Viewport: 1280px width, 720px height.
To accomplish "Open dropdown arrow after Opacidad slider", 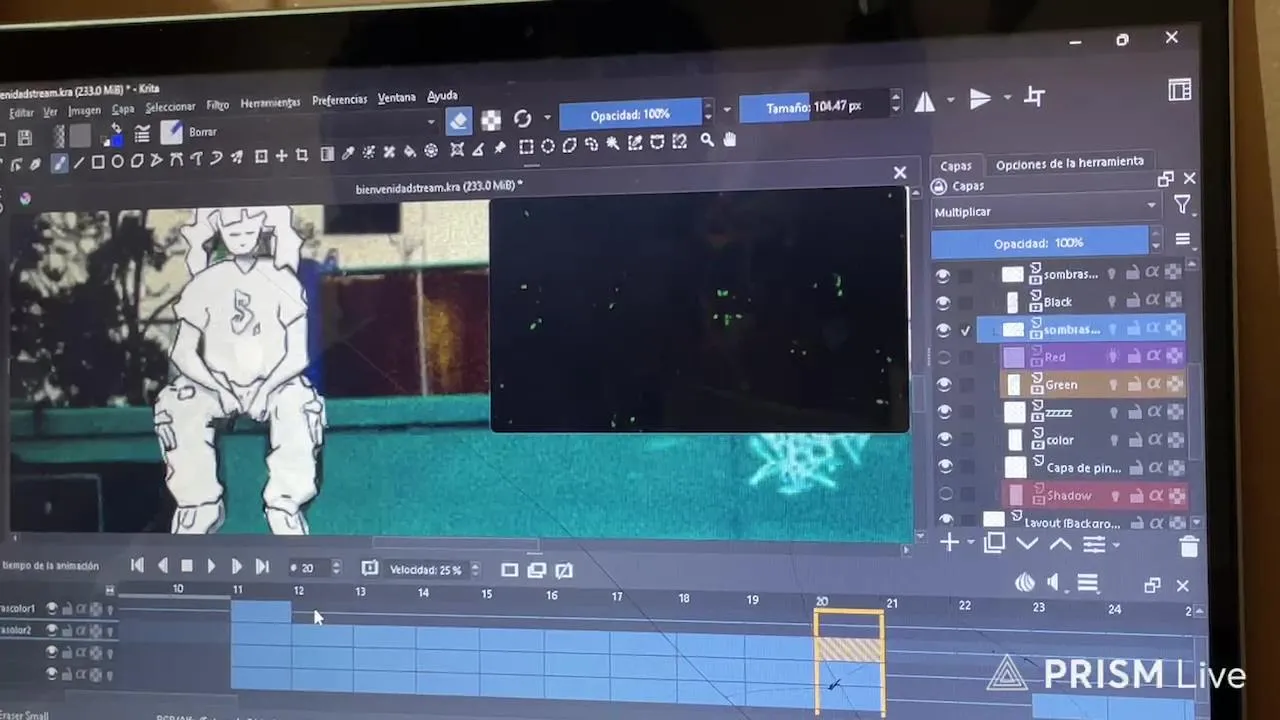I will click(x=727, y=110).
